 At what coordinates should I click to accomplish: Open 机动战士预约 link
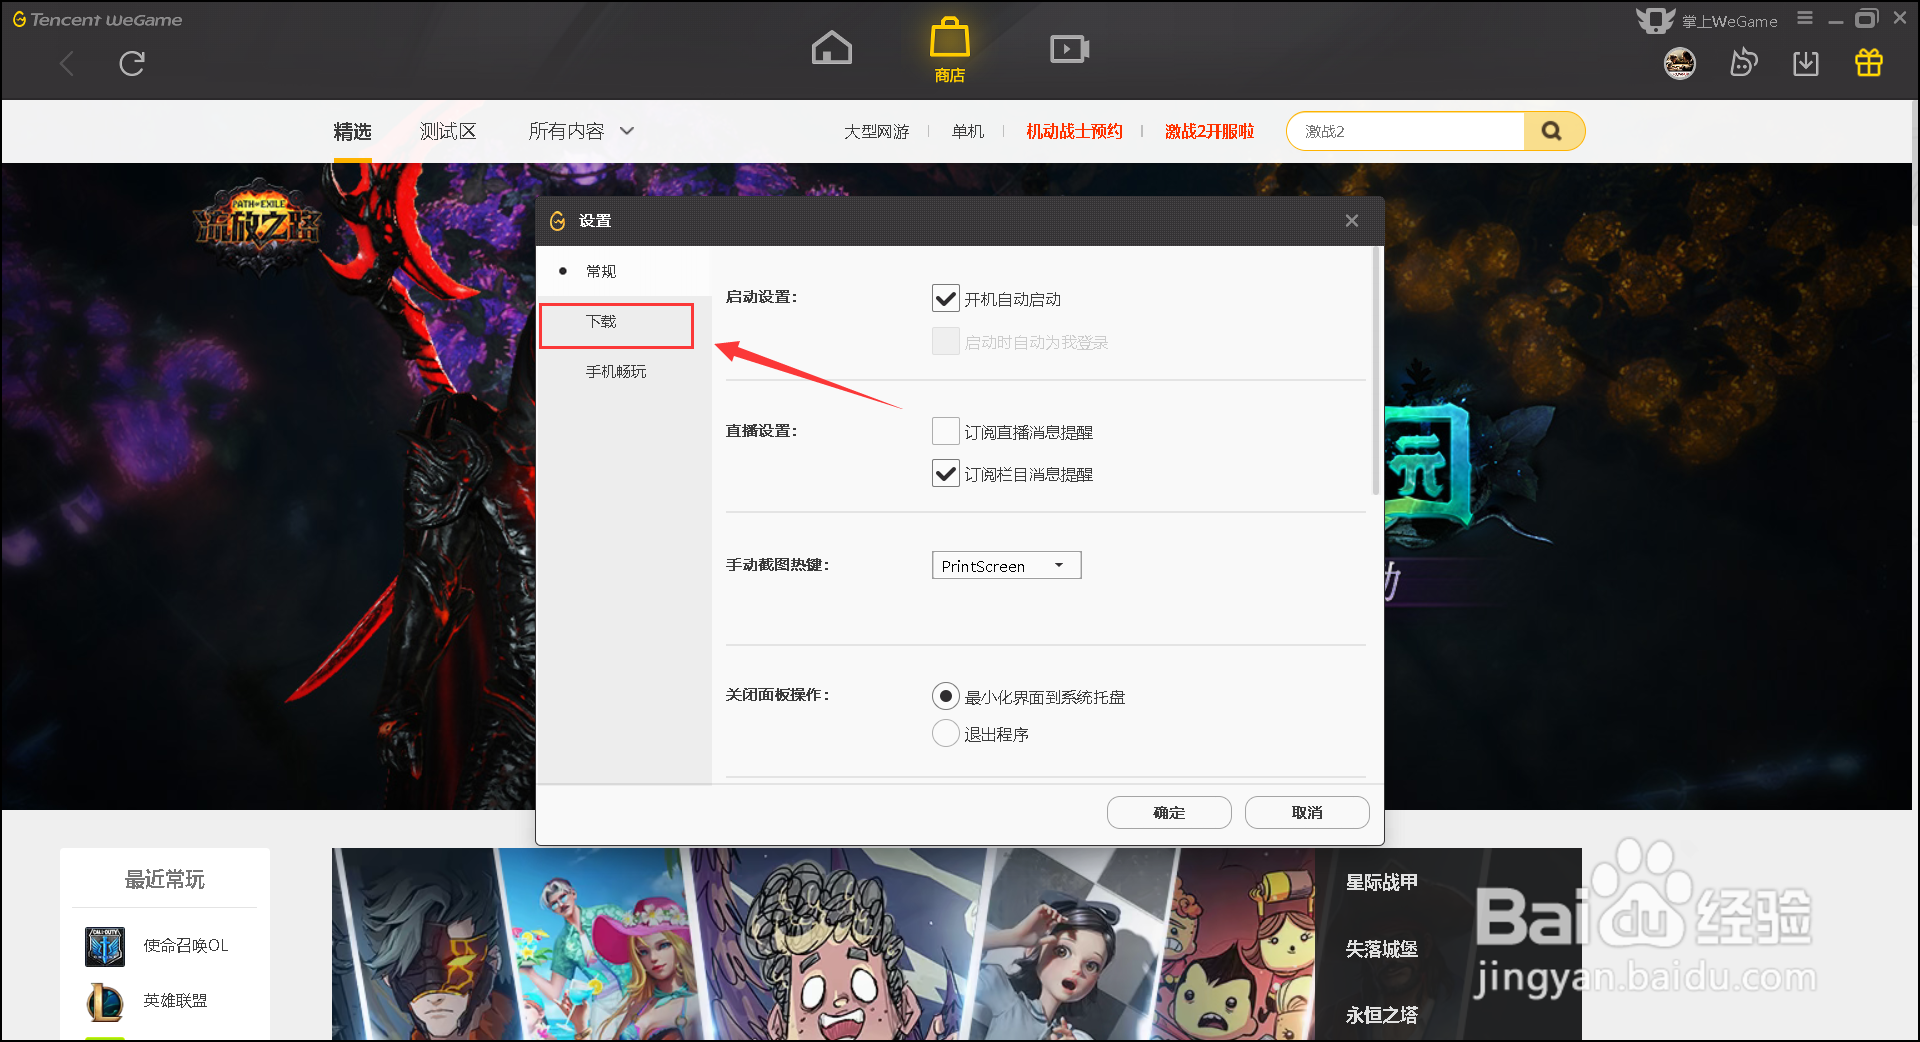(1074, 132)
